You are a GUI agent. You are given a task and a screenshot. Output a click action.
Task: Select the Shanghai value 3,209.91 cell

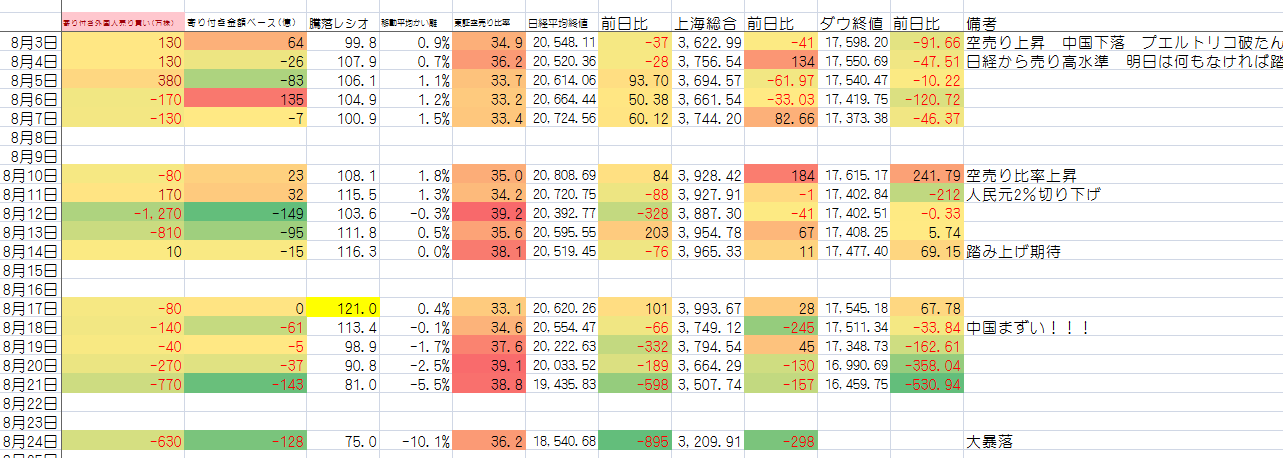click(x=707, y=441)
